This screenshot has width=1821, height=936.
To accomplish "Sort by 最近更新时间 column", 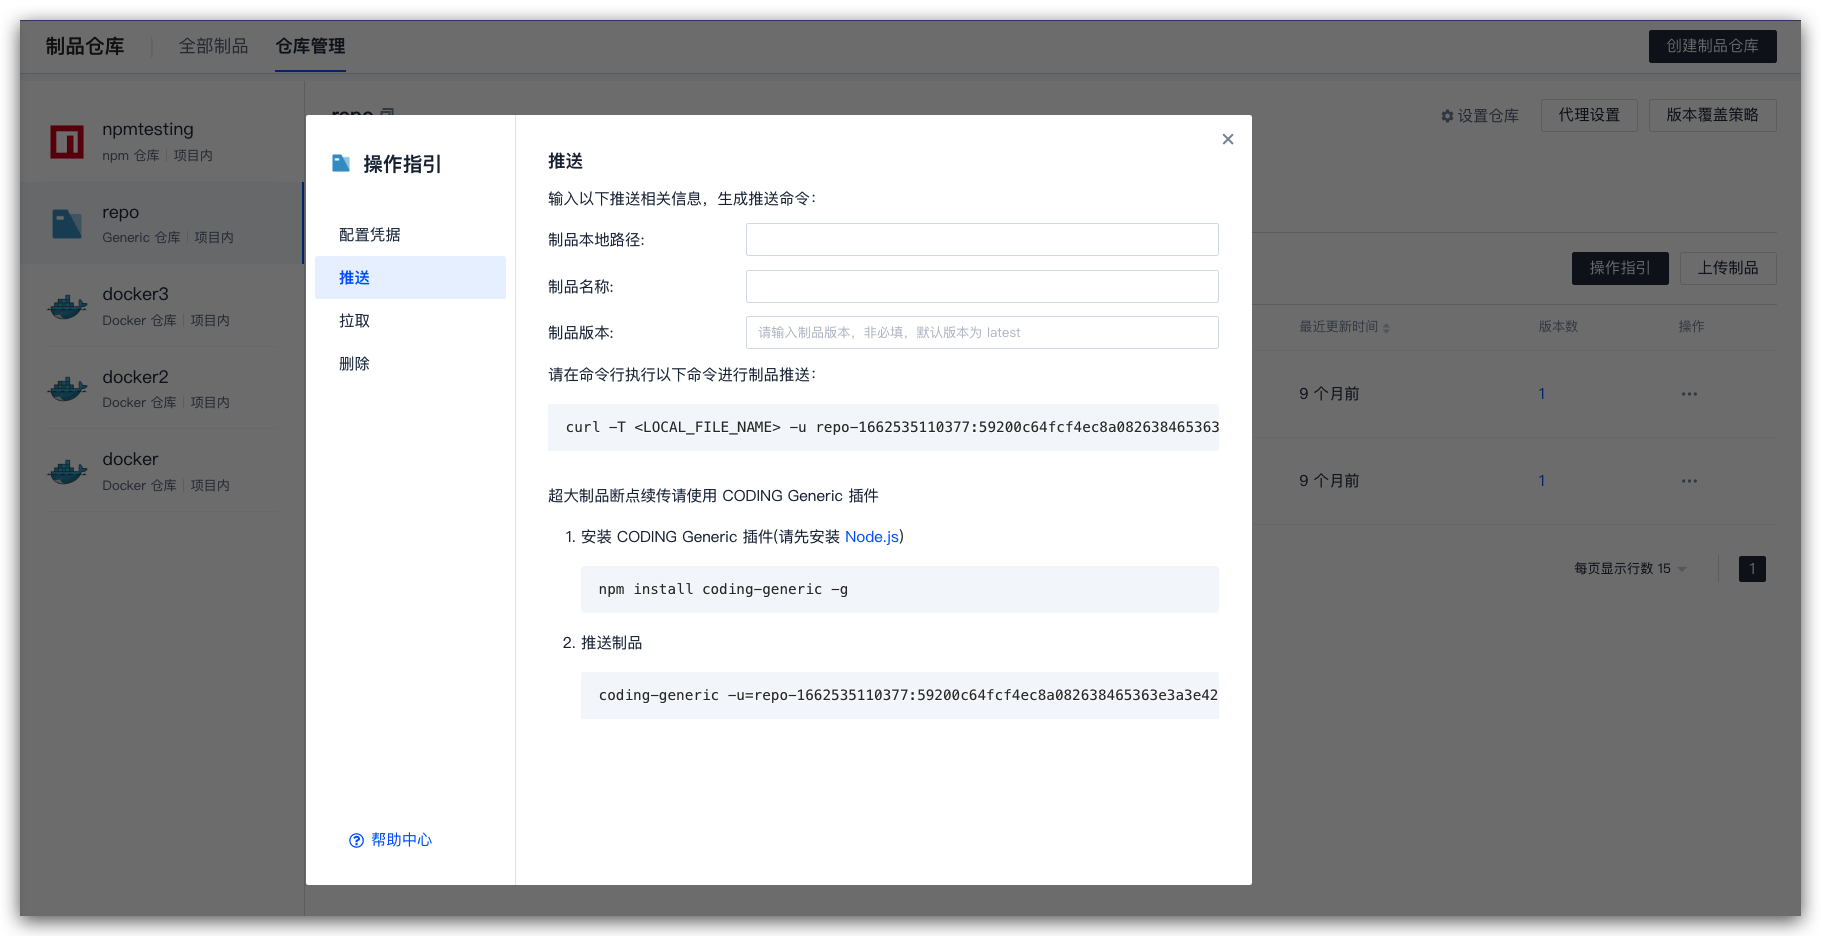I will pyautogui.click(x=1344, y=327).
